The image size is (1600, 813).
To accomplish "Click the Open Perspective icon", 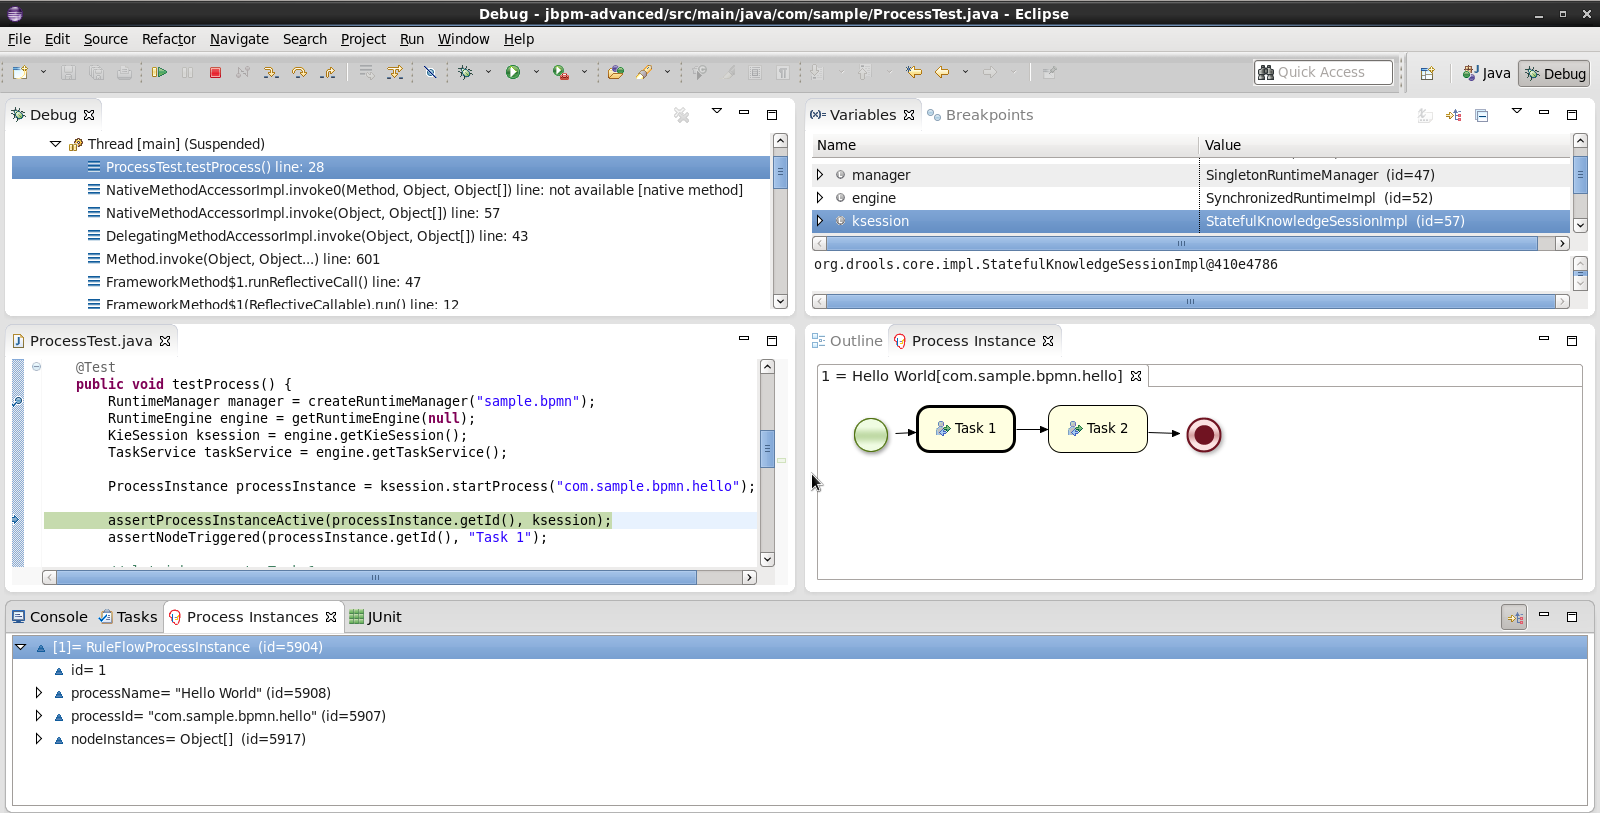I will pos(1427,73).
